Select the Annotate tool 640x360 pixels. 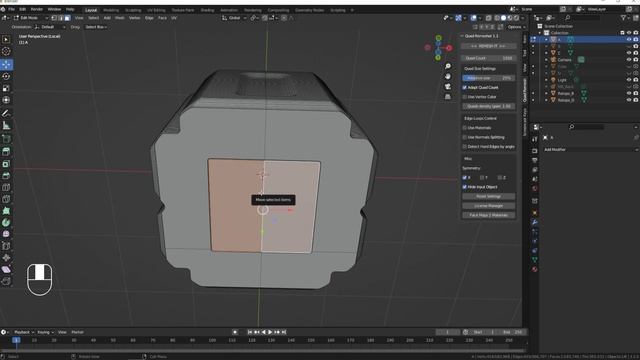click(x=6, y=113)
